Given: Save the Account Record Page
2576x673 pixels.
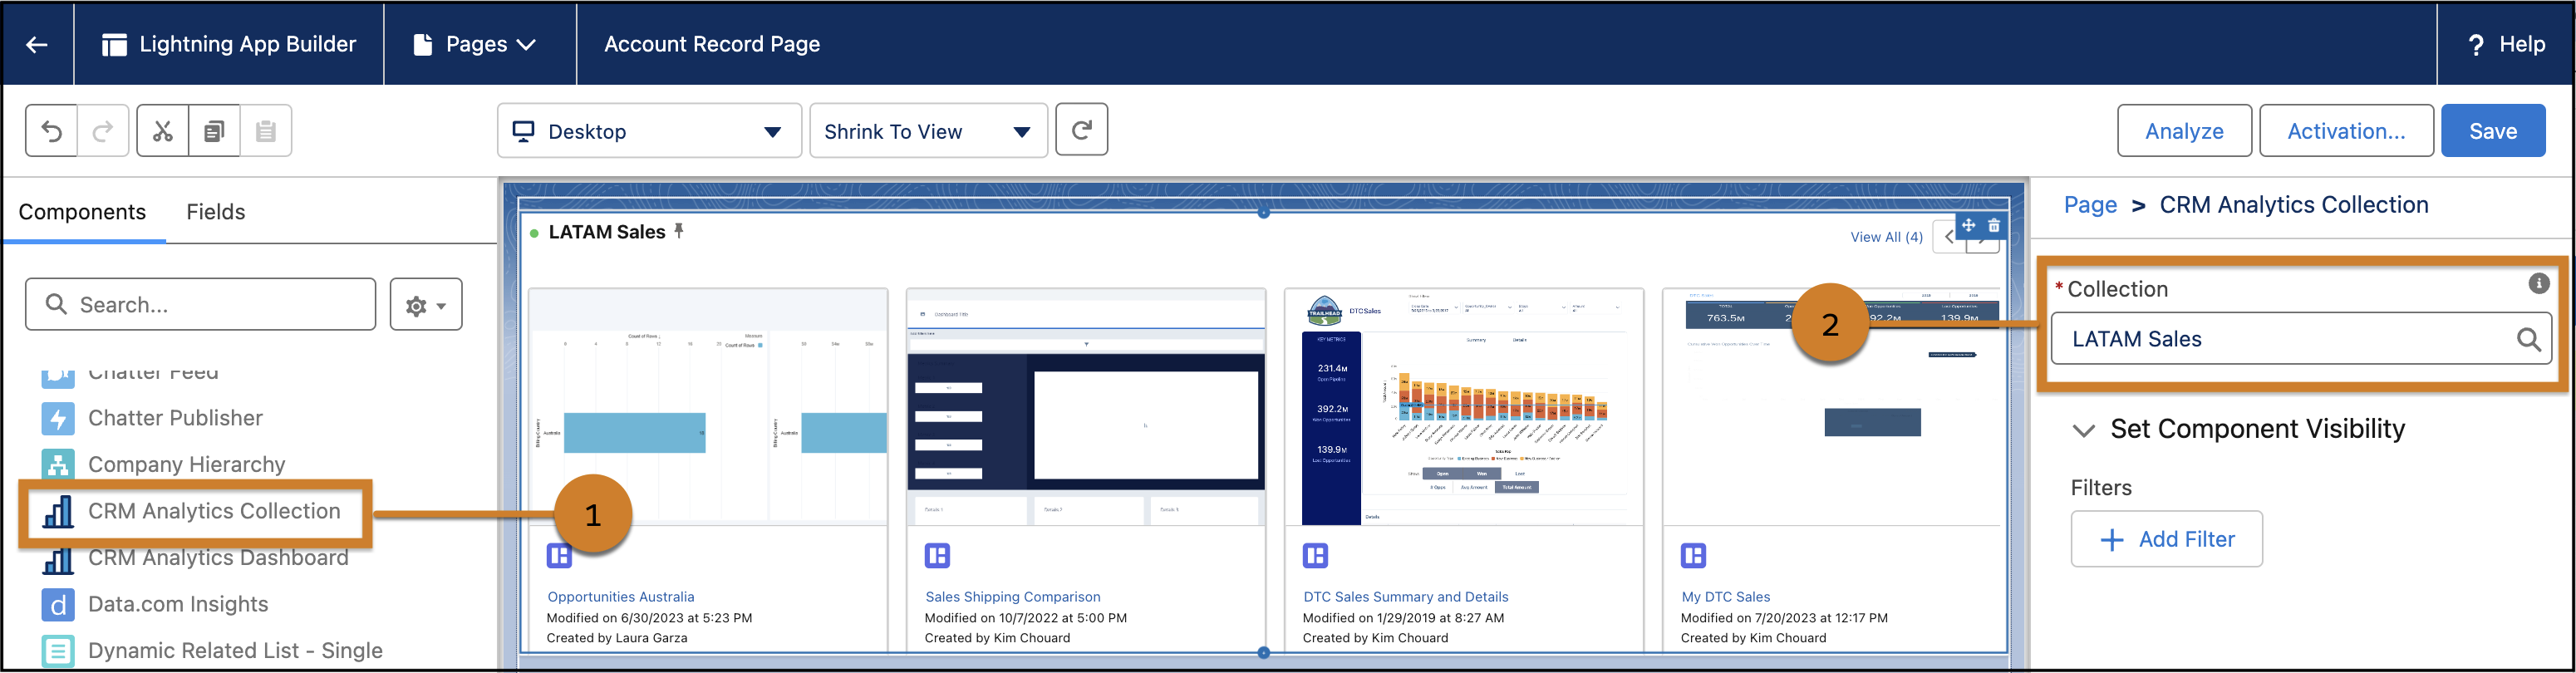Looking at the screenshot, I should 2493,131.
